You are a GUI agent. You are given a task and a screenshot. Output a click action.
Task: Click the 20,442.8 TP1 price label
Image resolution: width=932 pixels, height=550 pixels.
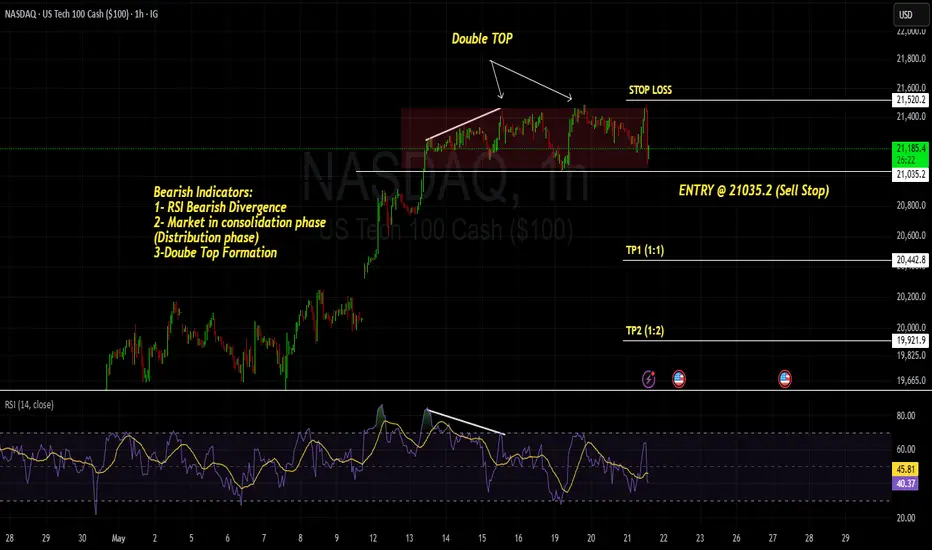pyautogui.click(x=911, y=260)
